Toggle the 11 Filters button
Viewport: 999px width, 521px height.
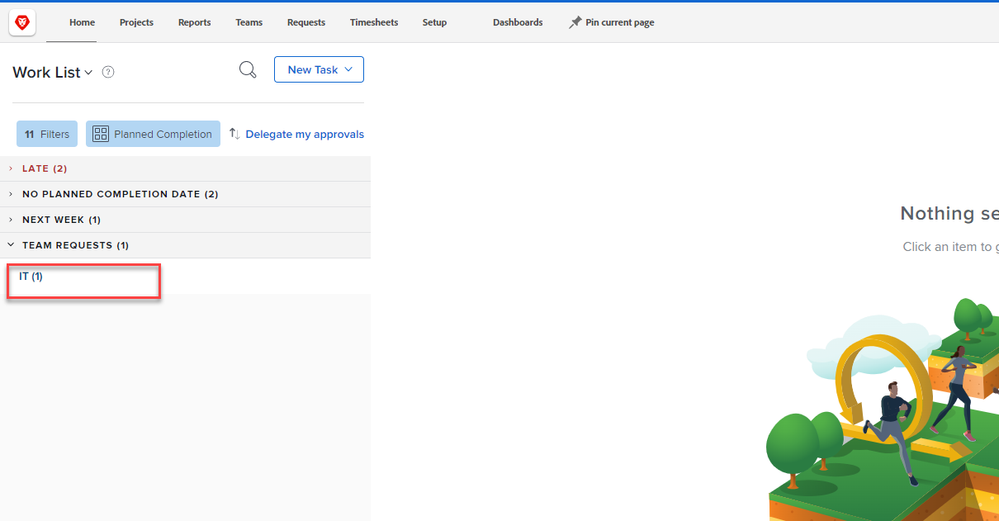point(46,134)
